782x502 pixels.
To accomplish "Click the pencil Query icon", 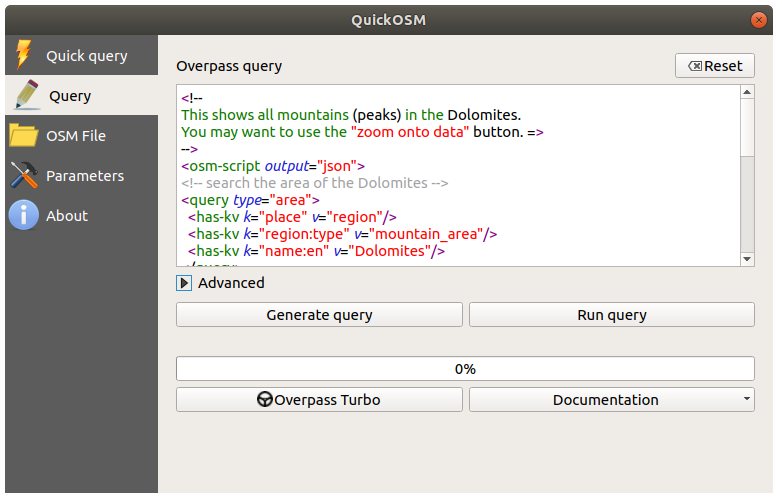I will point(25,95).
